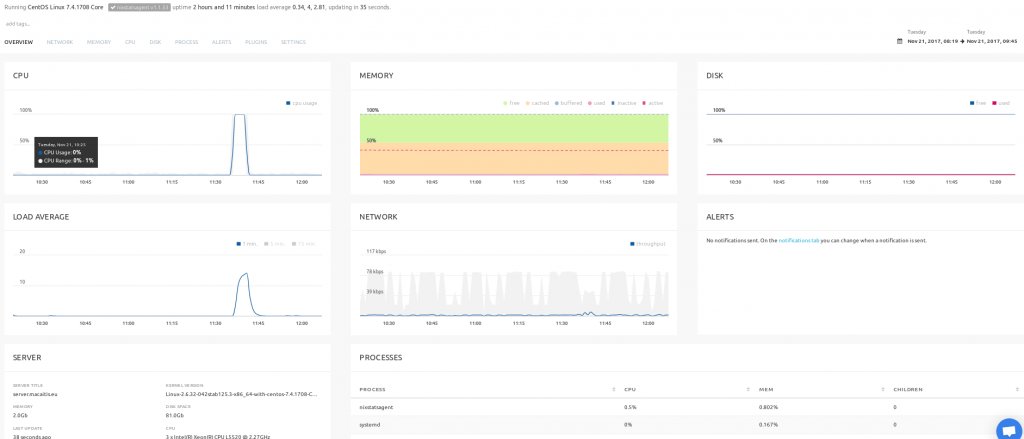Screen dimensions: 1024x439
Task: Click the nixstatsagent version badge
Action: coord(139,7)
